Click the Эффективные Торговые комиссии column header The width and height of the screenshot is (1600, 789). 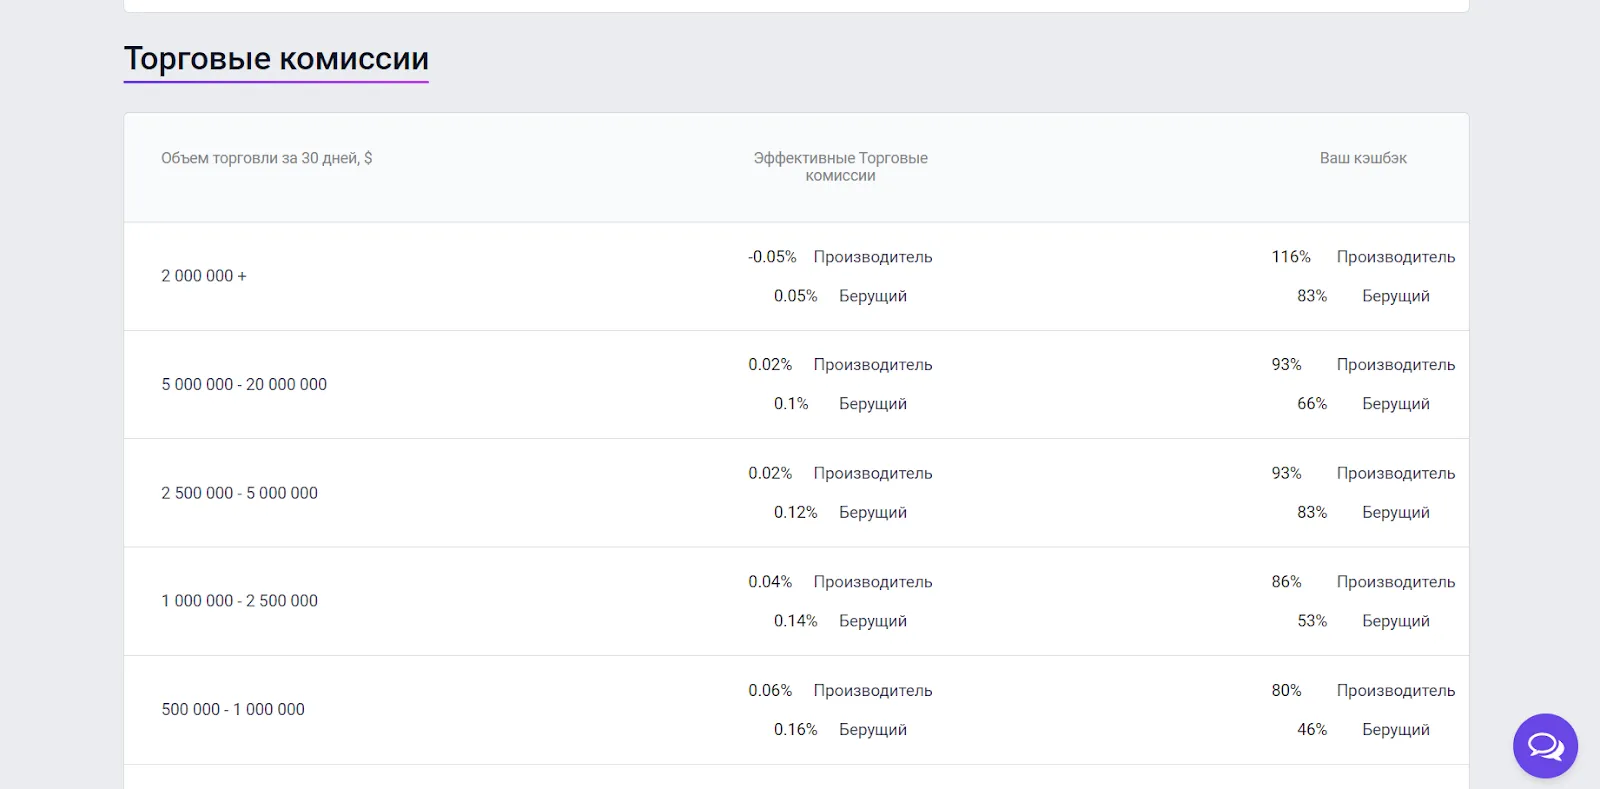click(x=841, y=167)
